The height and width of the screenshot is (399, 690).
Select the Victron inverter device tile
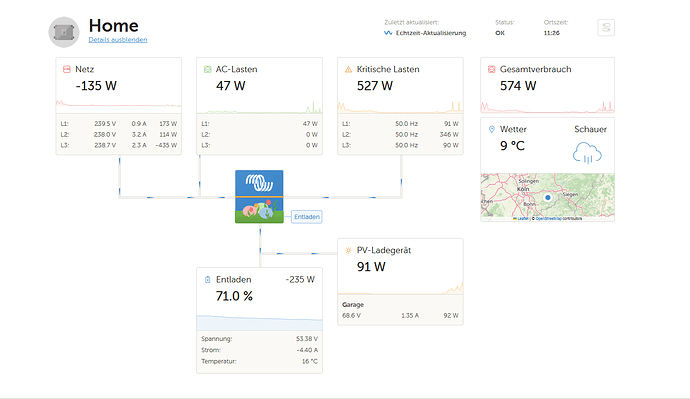(x=259, y=197)
